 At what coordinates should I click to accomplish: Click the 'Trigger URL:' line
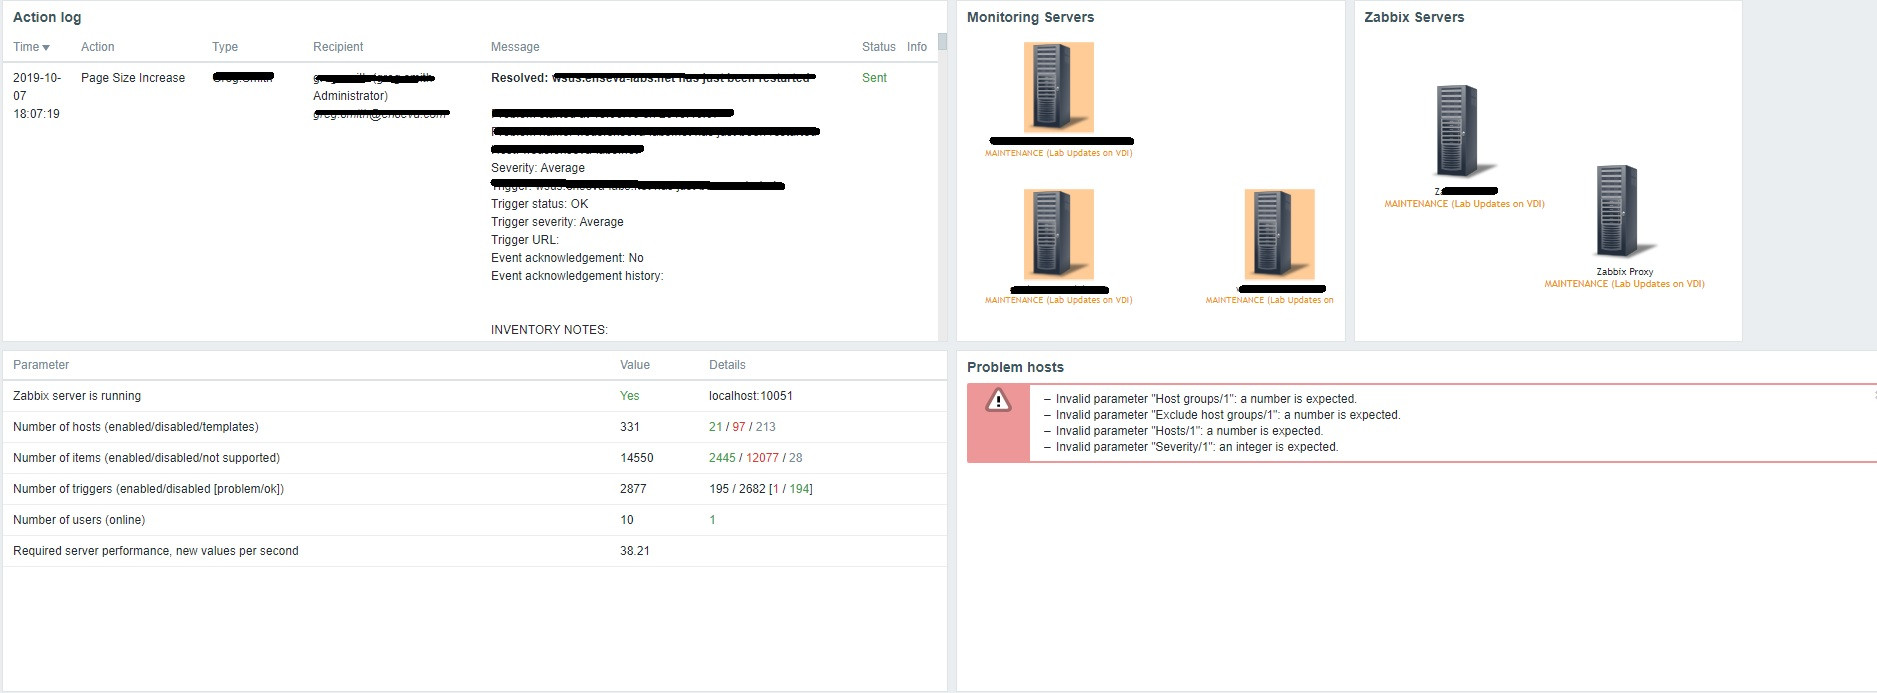pos(525,240)
